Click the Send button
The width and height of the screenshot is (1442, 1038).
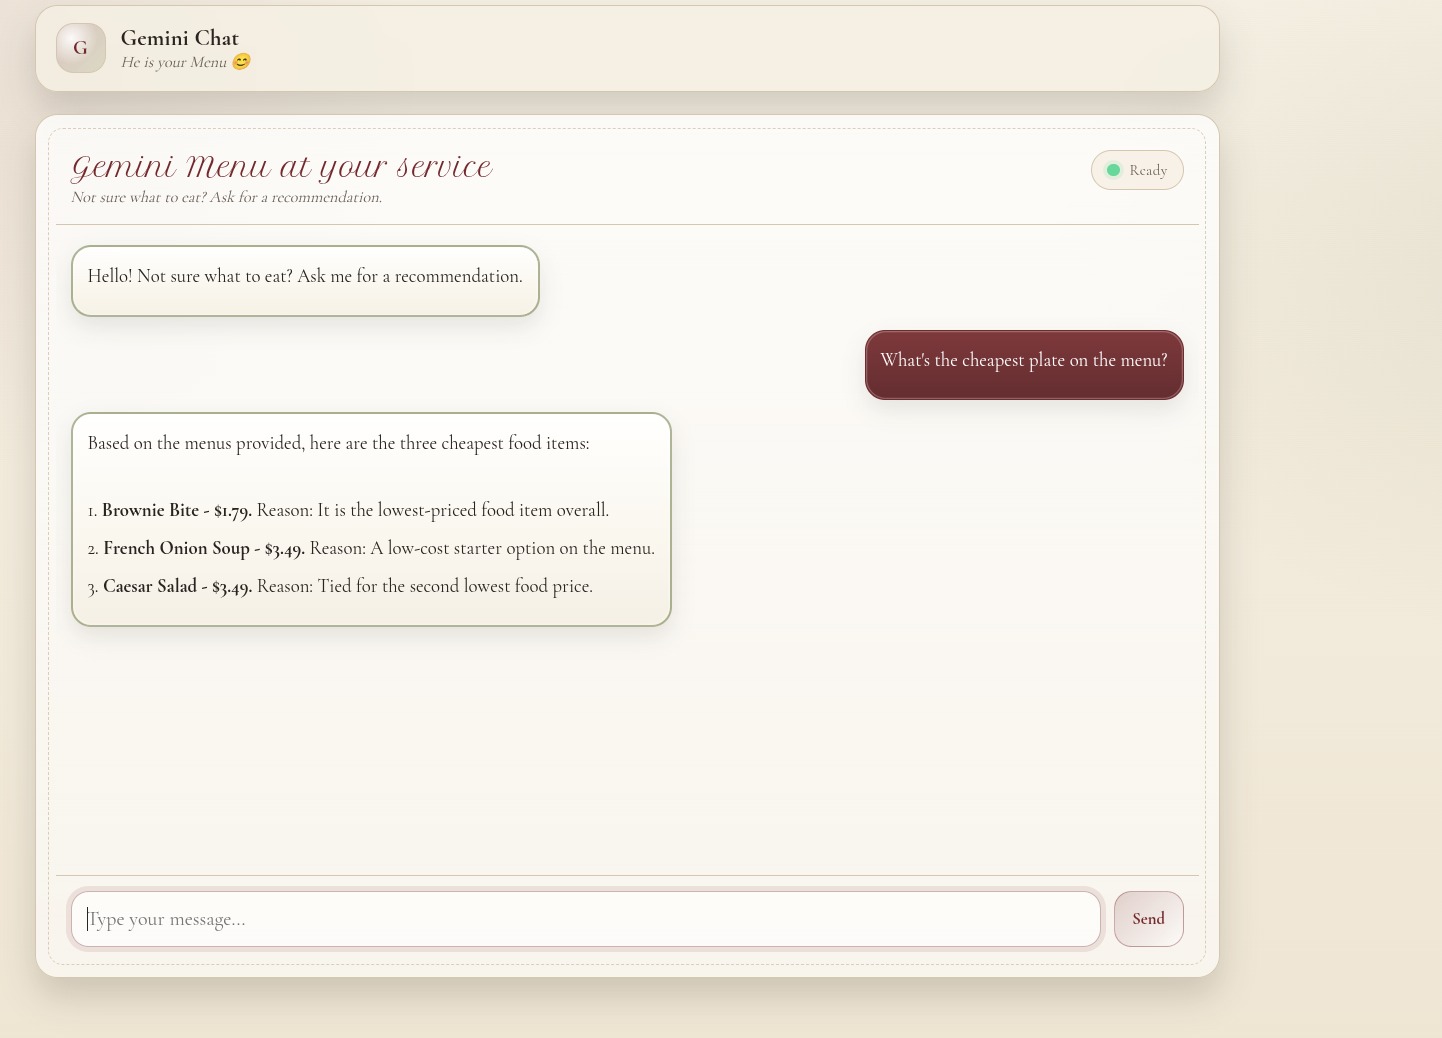pos(1149,919)
